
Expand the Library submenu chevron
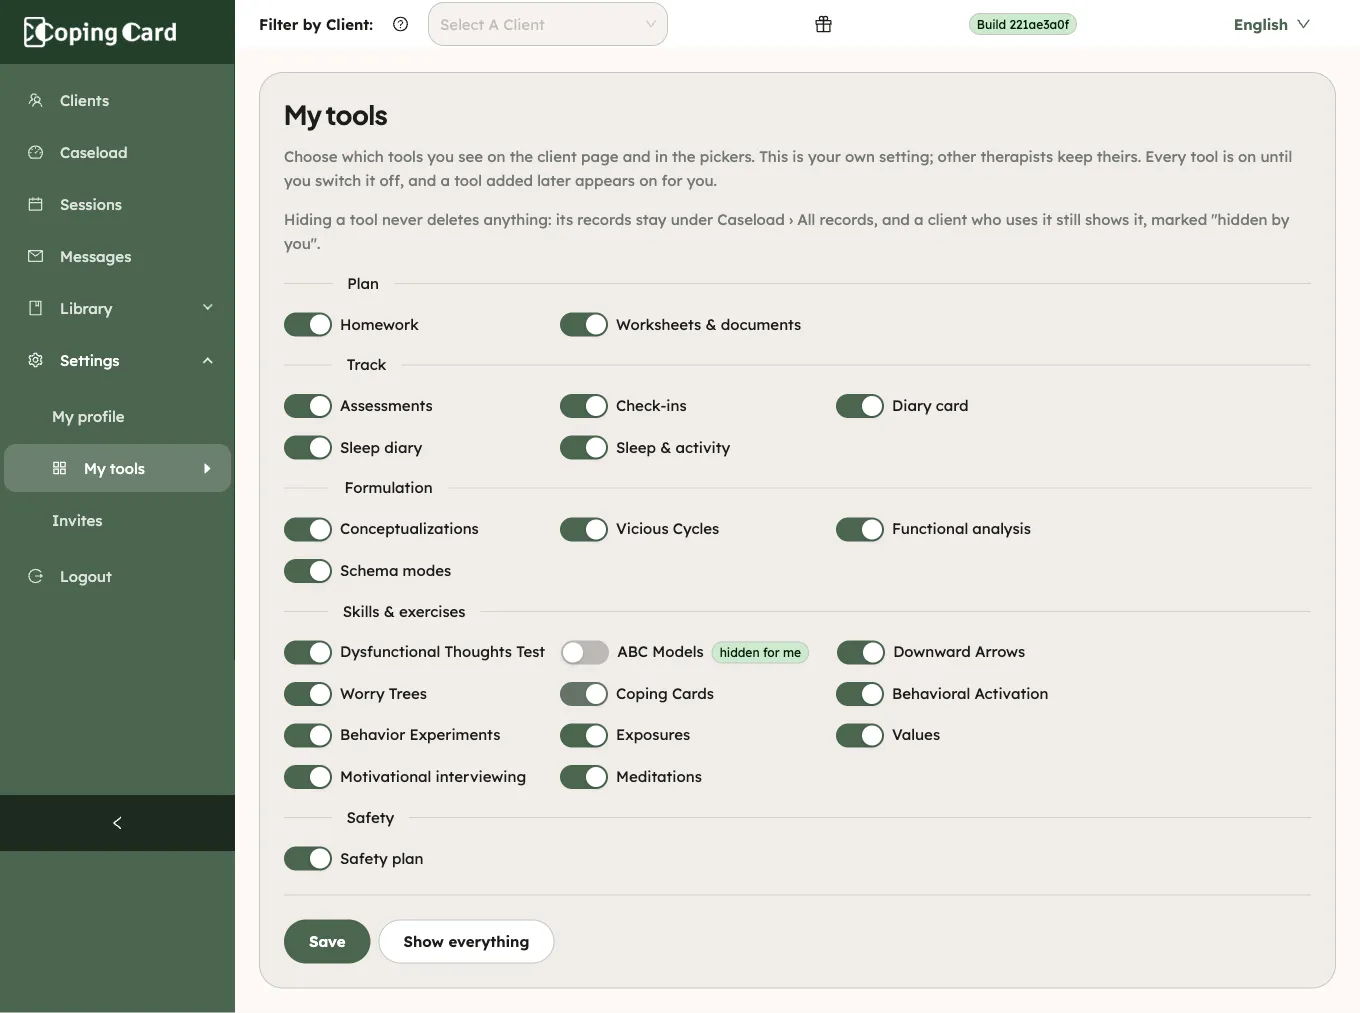(x=208, y=307)
